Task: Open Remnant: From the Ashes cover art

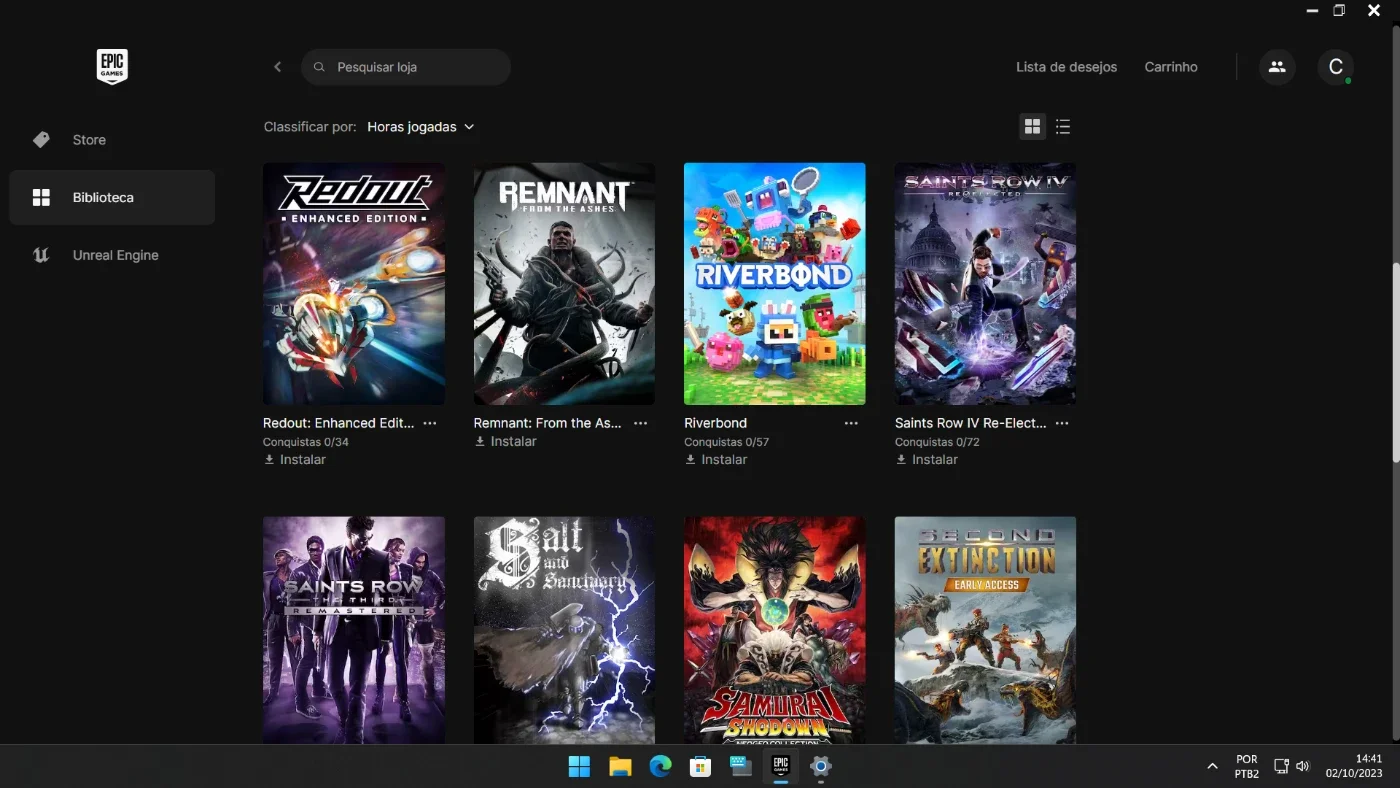Action: [564, 284]
